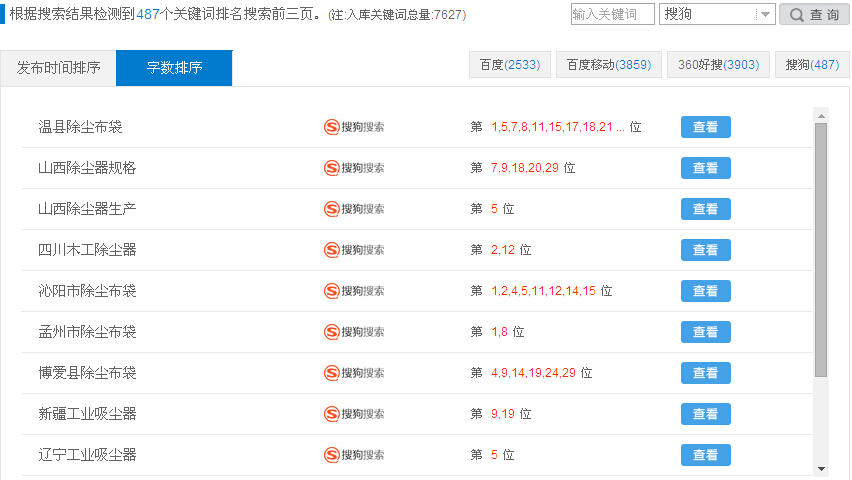Select the 字数排序 tab
852x480 pixels.
174,68
